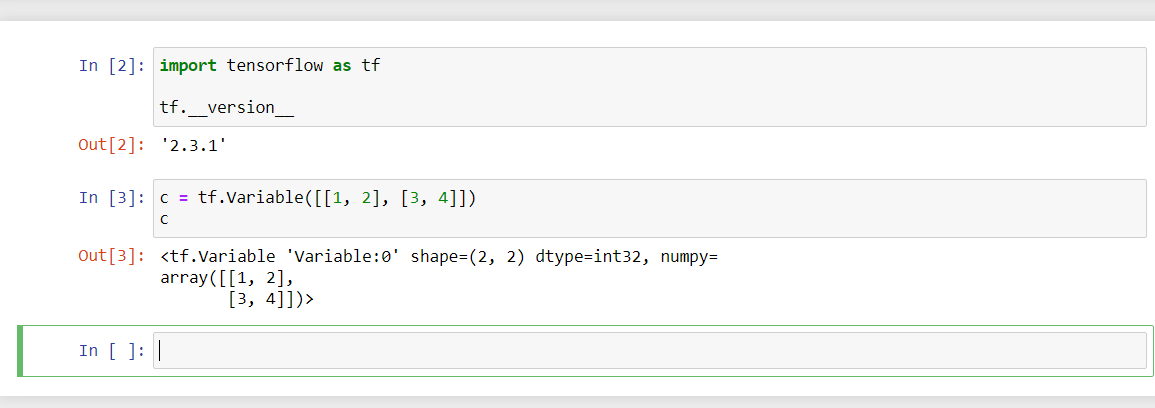The image size is (1155, 408).
Task: Click the empty code cell input field
Action: [x=650, y=351]
